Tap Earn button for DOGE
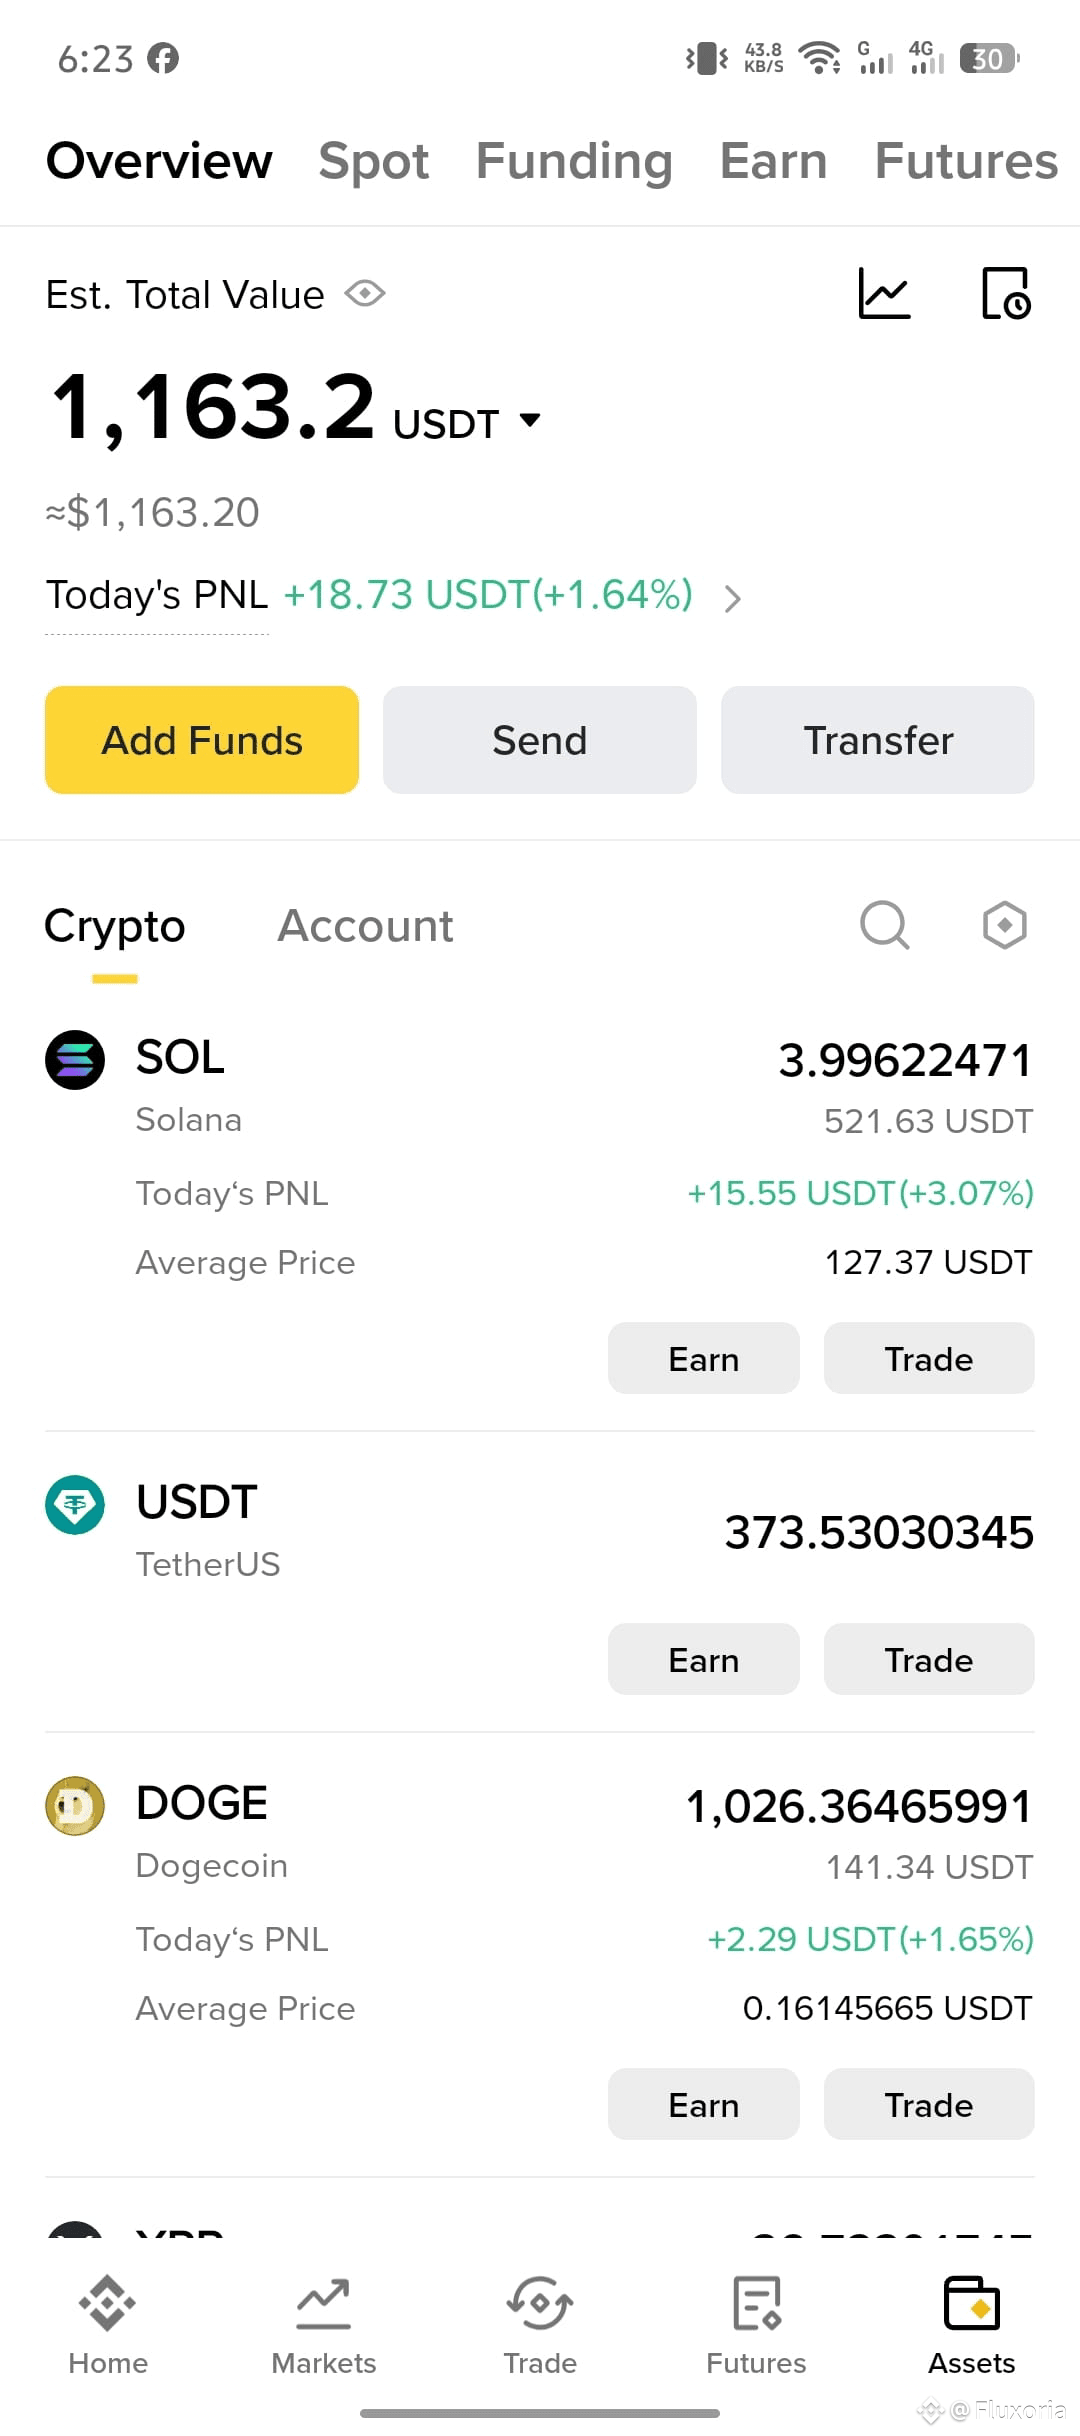The image size is (1080, 2436). (x=704, y=2104)
